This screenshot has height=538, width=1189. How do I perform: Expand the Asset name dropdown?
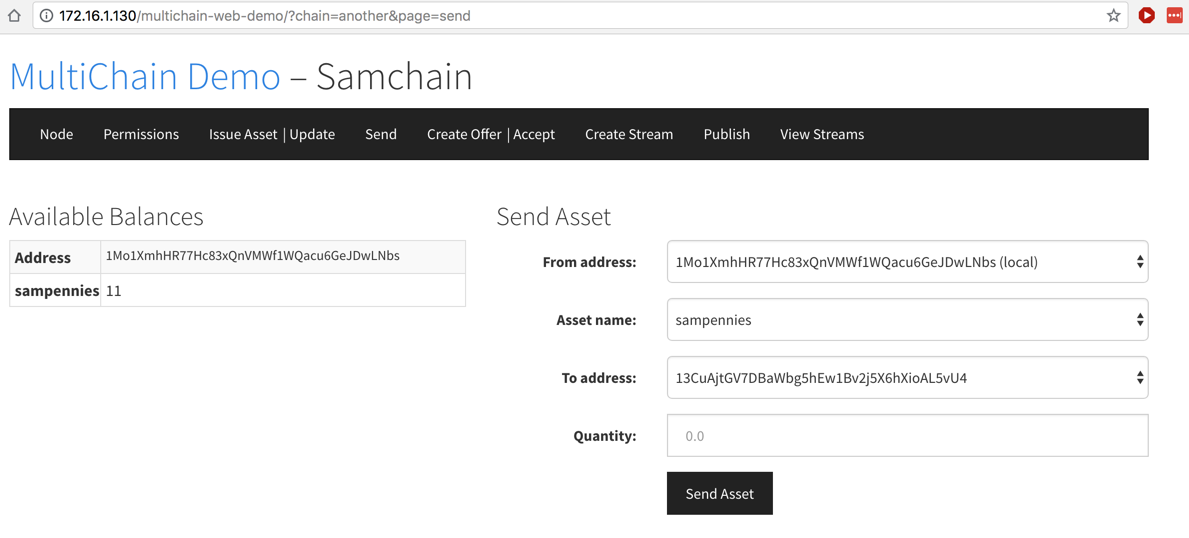tap(907, 320)
